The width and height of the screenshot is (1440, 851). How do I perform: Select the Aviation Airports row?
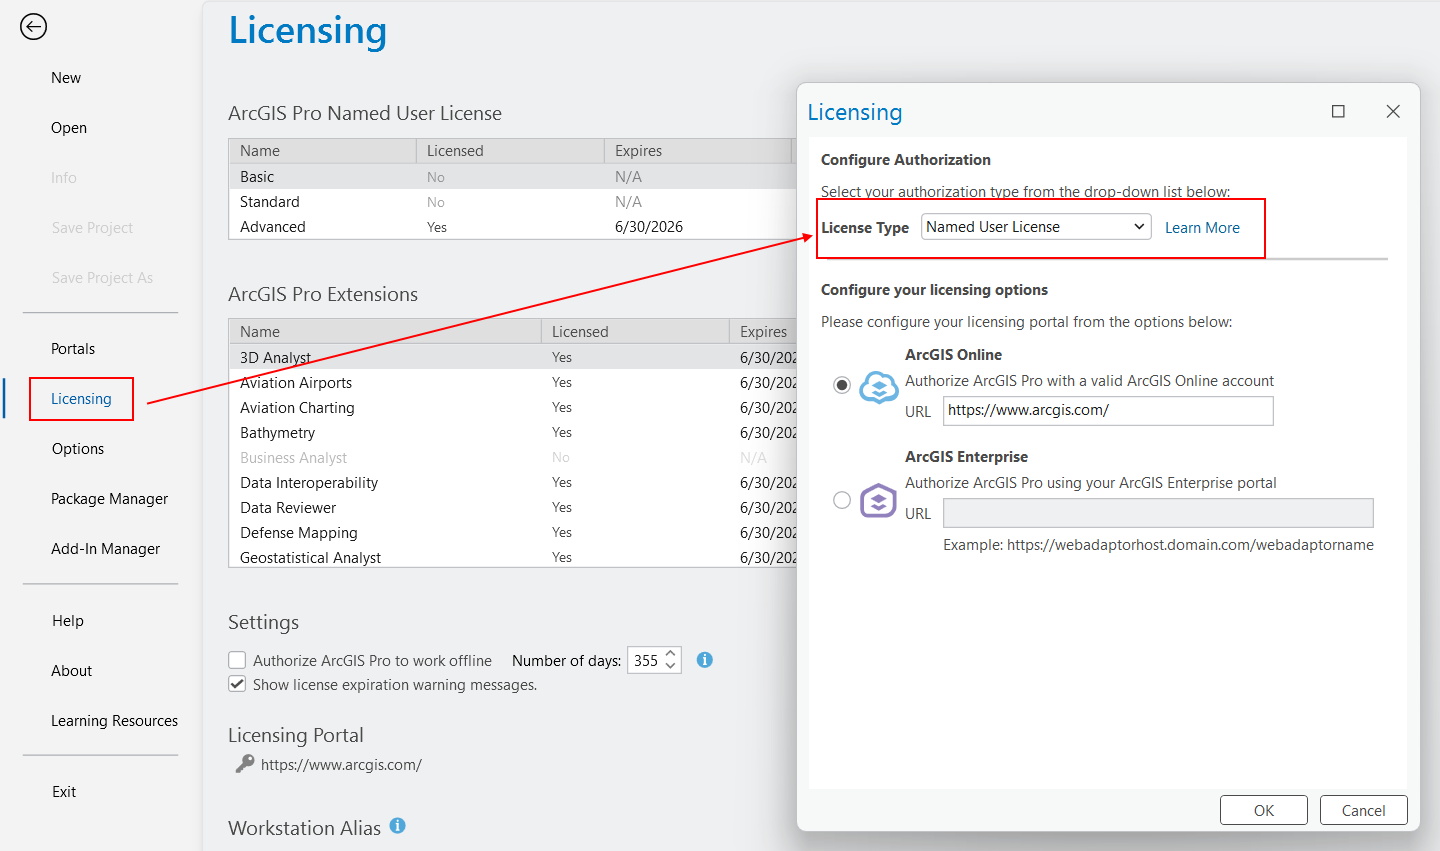point(512,383)
